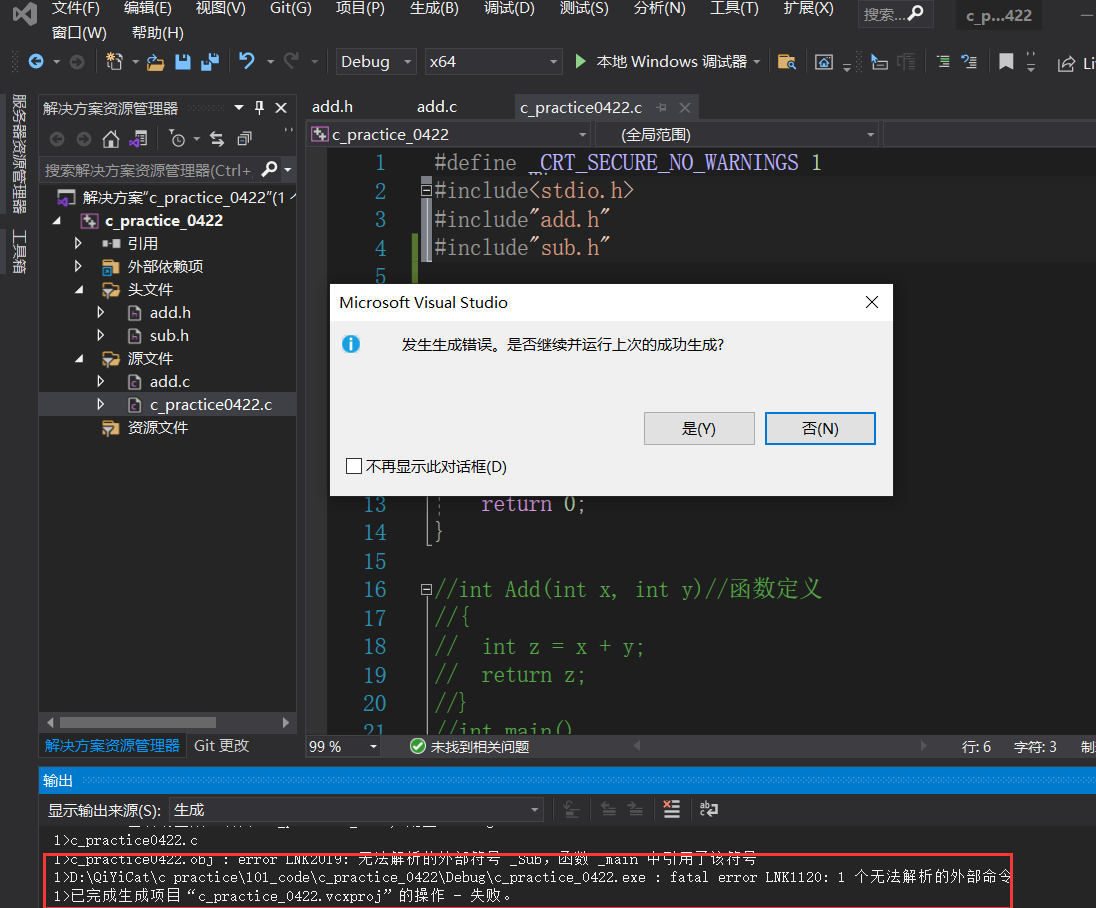Click the navigate backward arrow in main toolbar

[36, 62]
